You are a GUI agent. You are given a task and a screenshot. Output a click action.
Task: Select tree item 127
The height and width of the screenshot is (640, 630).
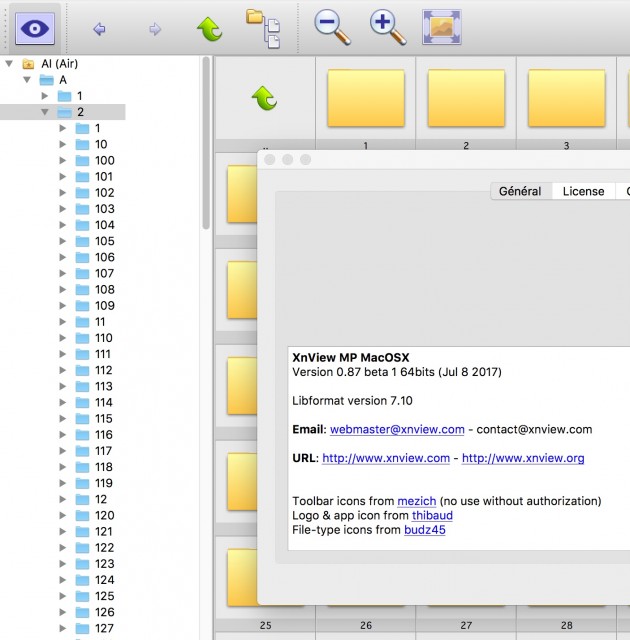[x=104, y=628]
